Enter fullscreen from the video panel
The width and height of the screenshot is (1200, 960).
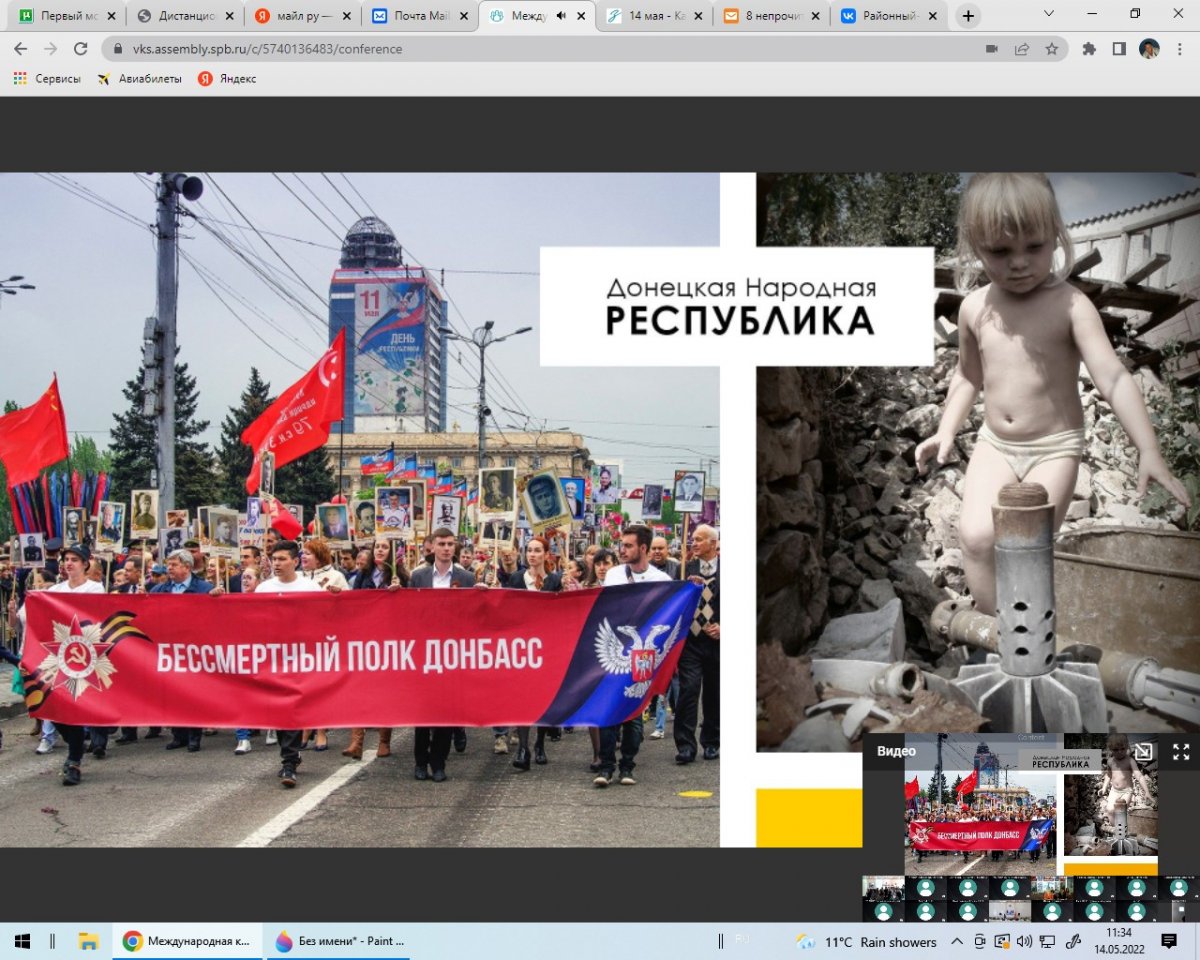pyautogui.click(x=1181, y=752)
